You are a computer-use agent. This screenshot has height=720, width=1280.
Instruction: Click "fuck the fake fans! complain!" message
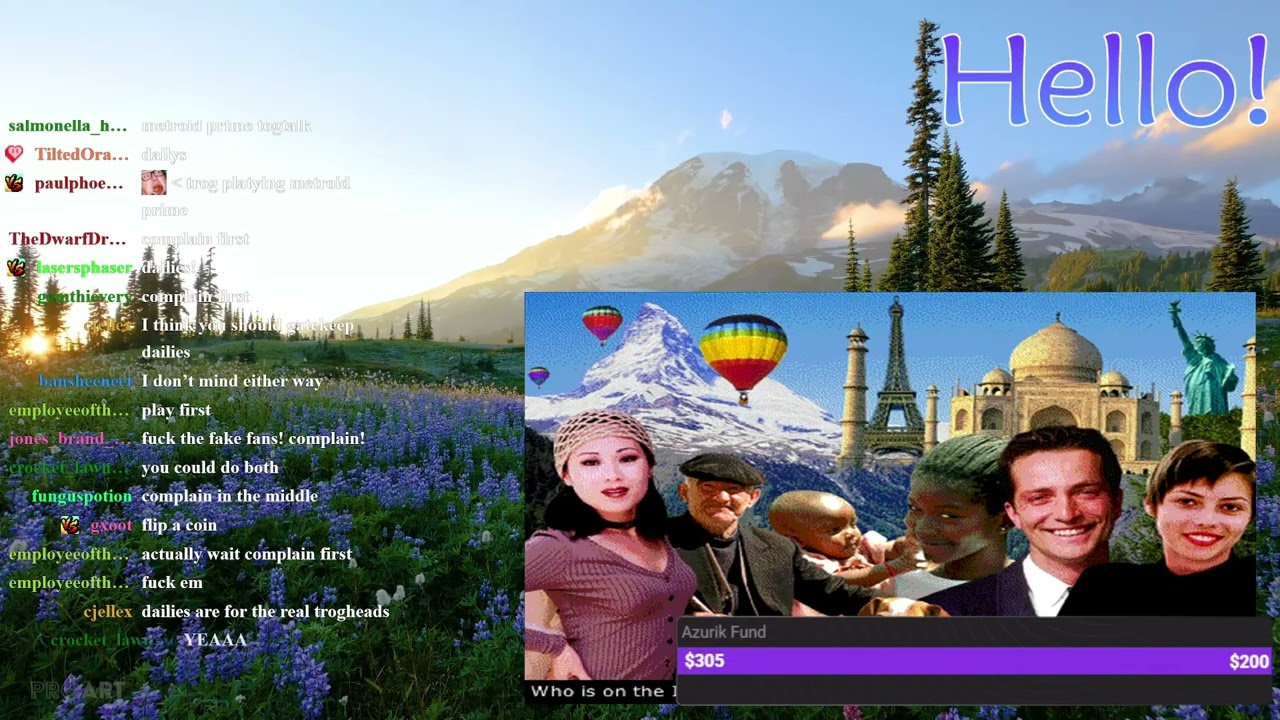pyautogui.click(x=253, y=438)
